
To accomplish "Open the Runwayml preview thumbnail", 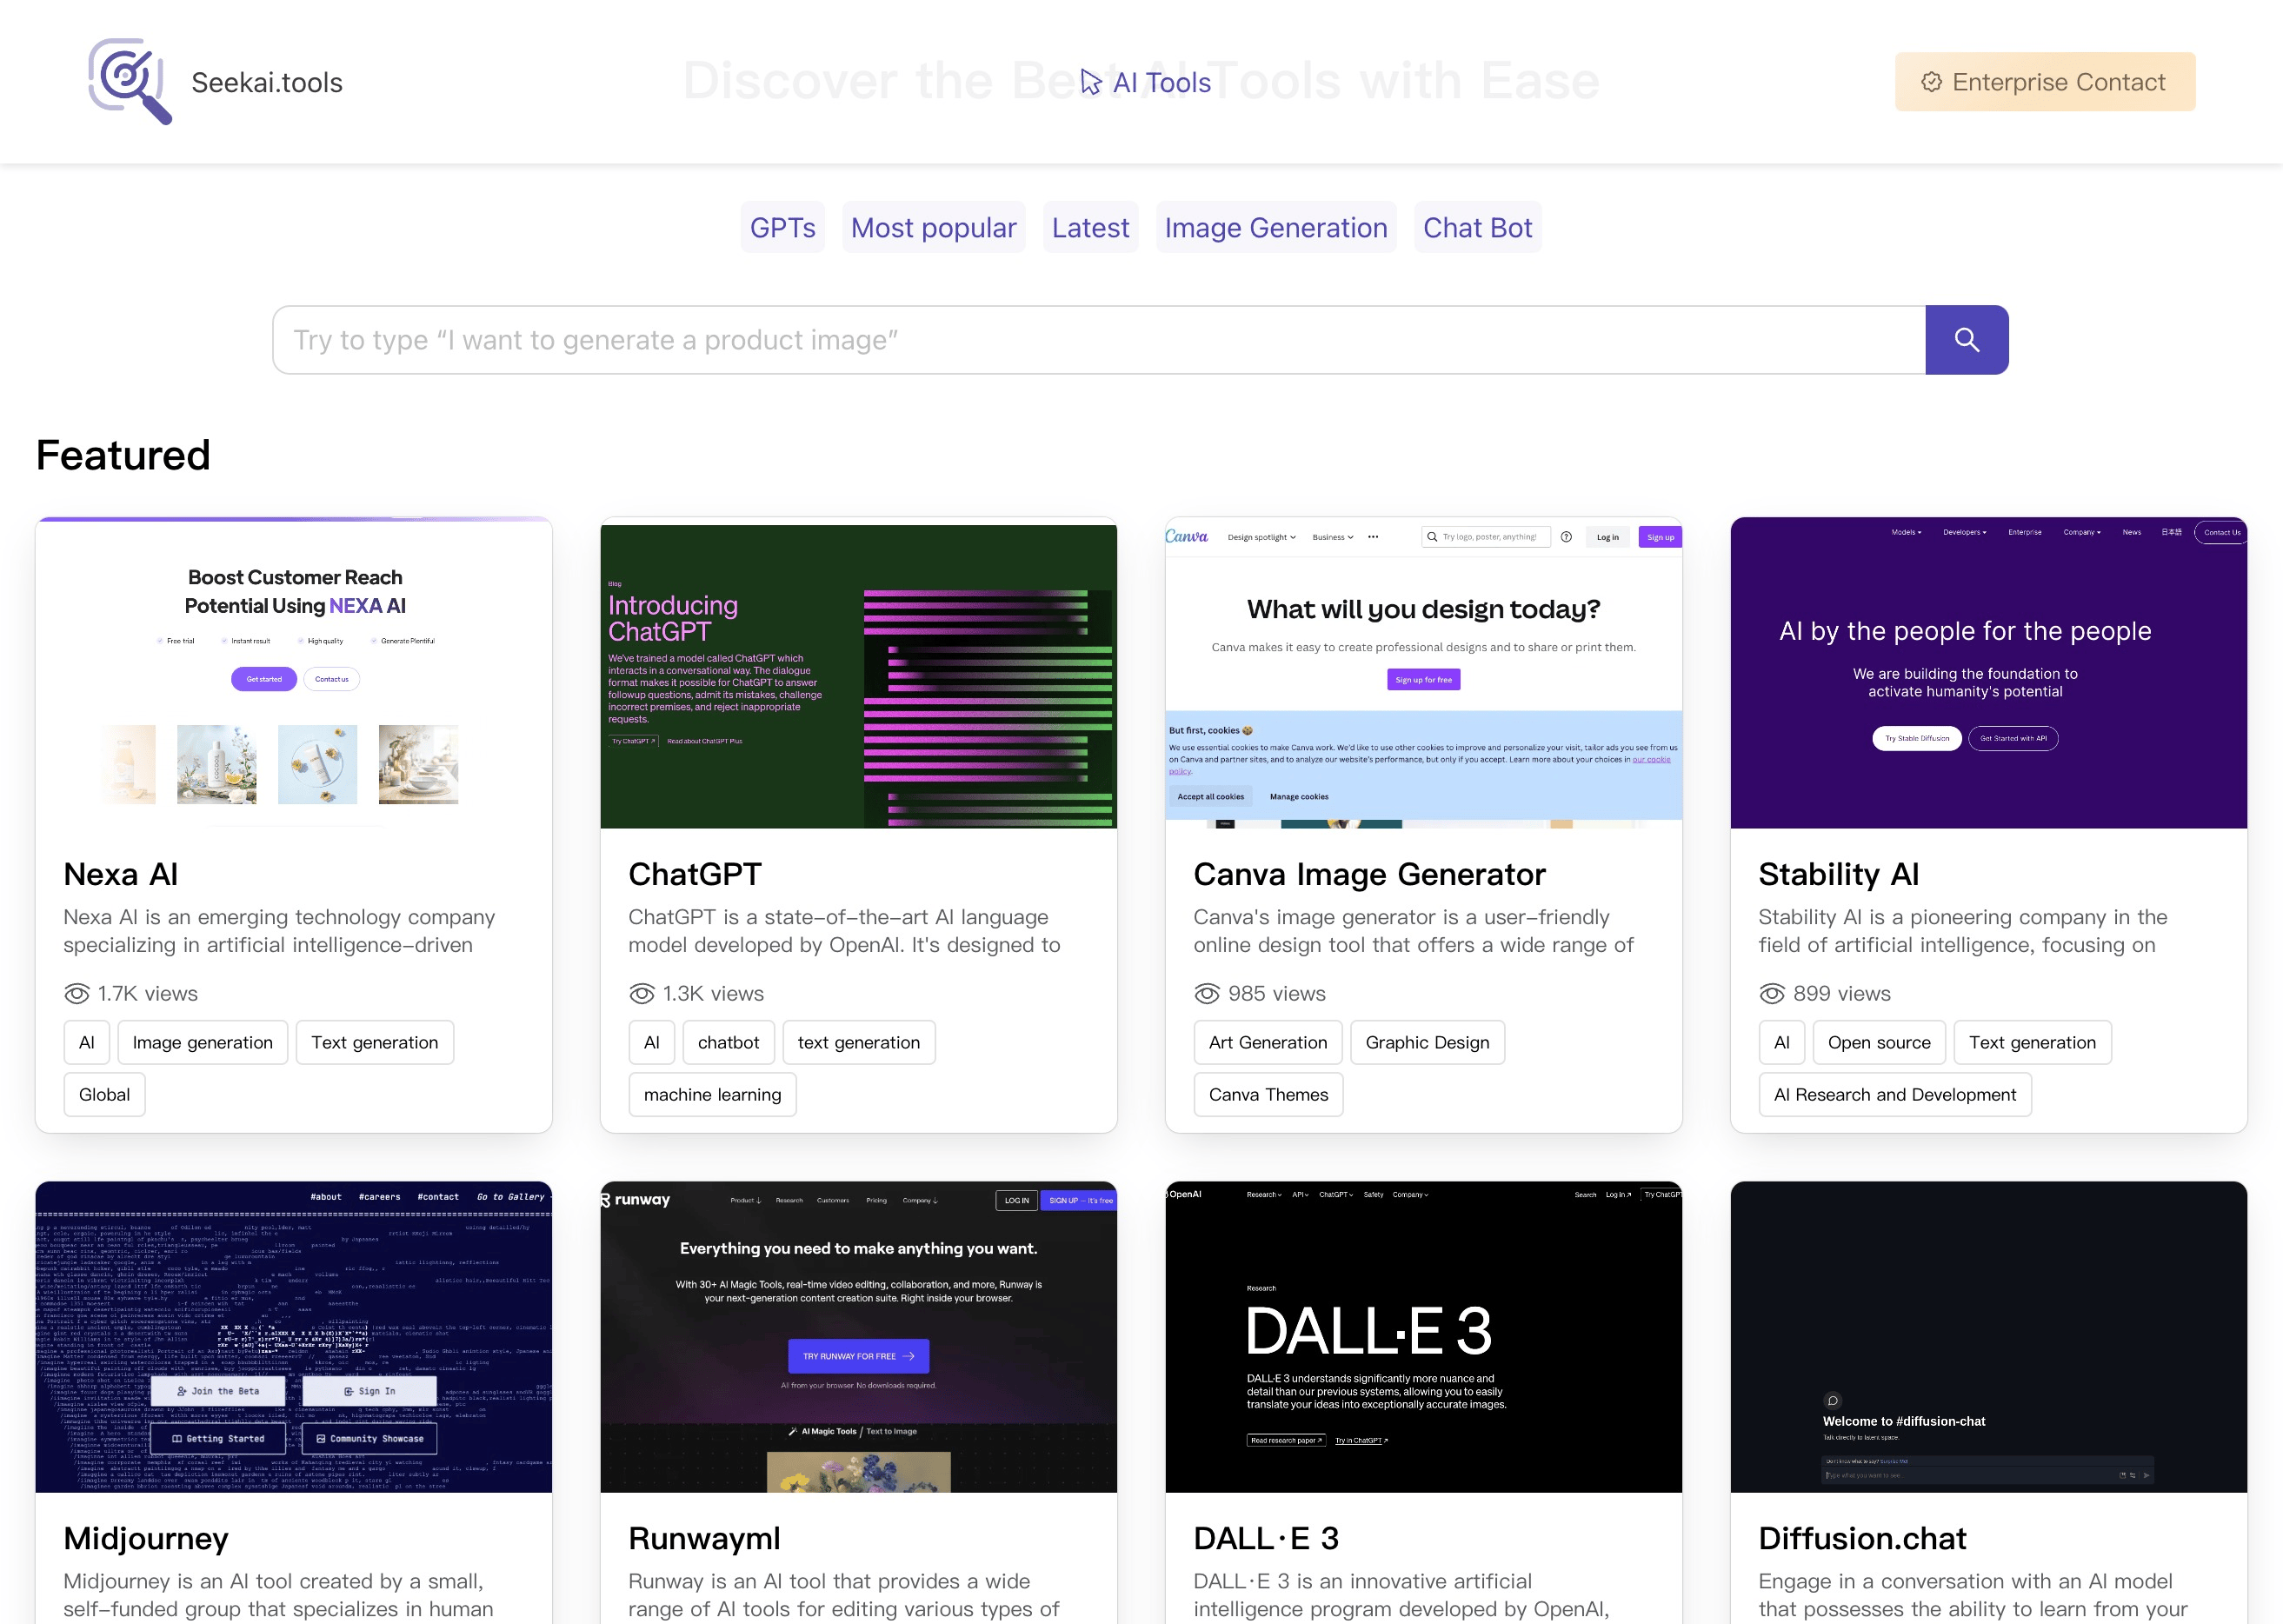I will coord(859,1337).
